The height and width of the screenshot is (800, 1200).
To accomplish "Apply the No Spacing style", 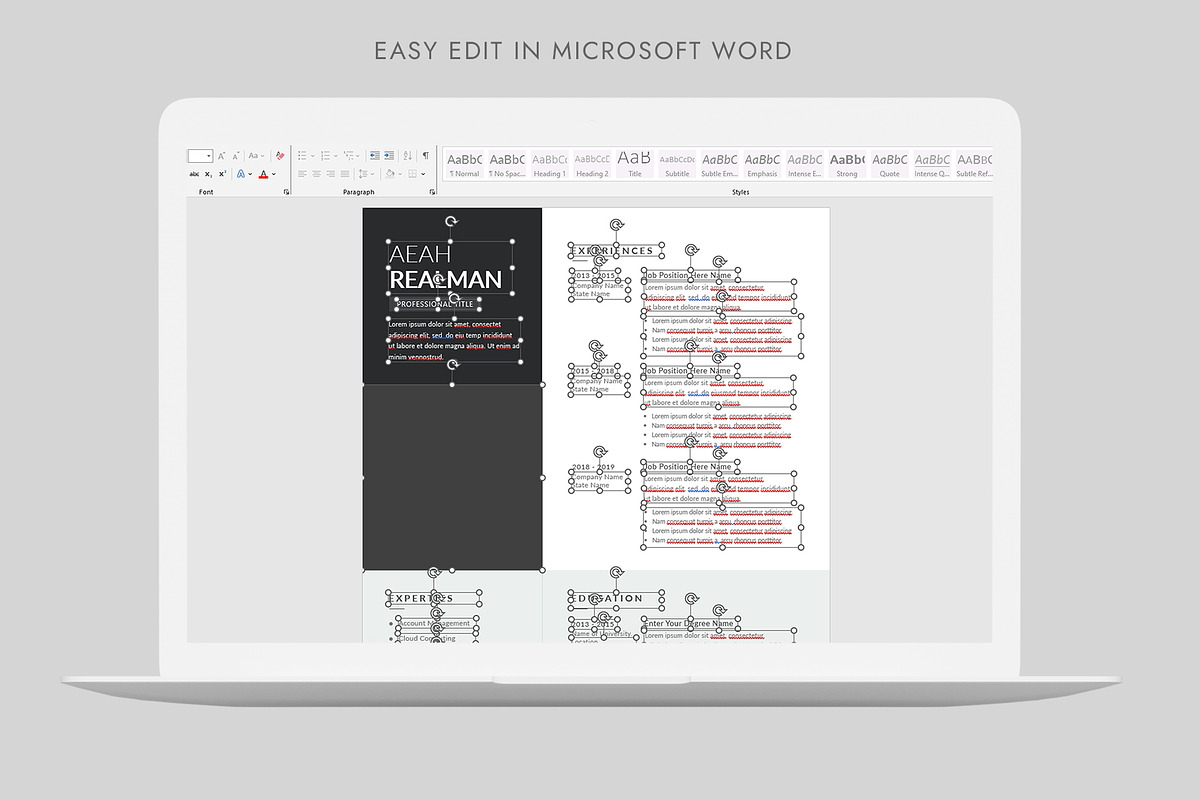I will [x=507, y=164].
